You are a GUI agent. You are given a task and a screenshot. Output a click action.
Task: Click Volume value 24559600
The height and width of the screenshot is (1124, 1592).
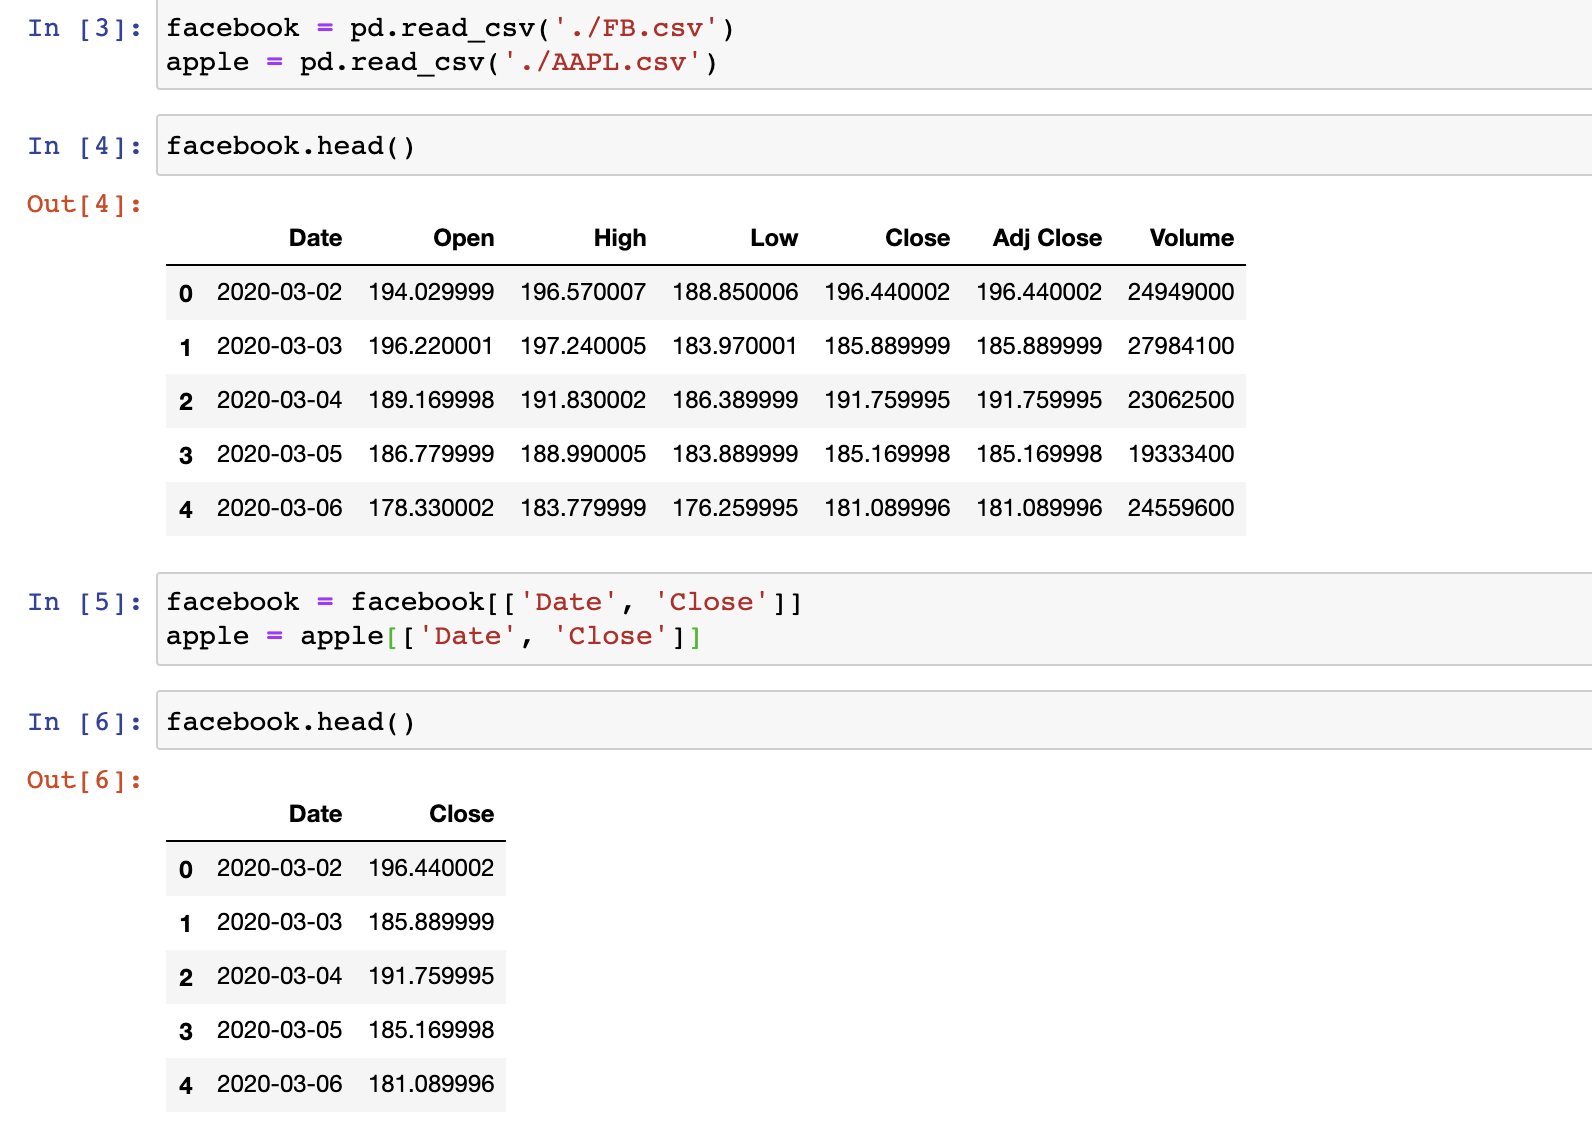pos(1181,508)
